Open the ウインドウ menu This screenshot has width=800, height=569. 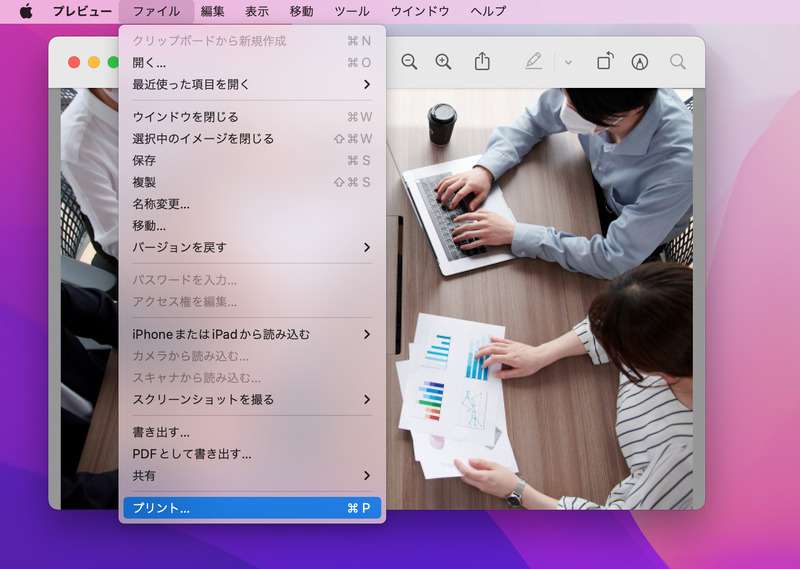coord(420,11)
